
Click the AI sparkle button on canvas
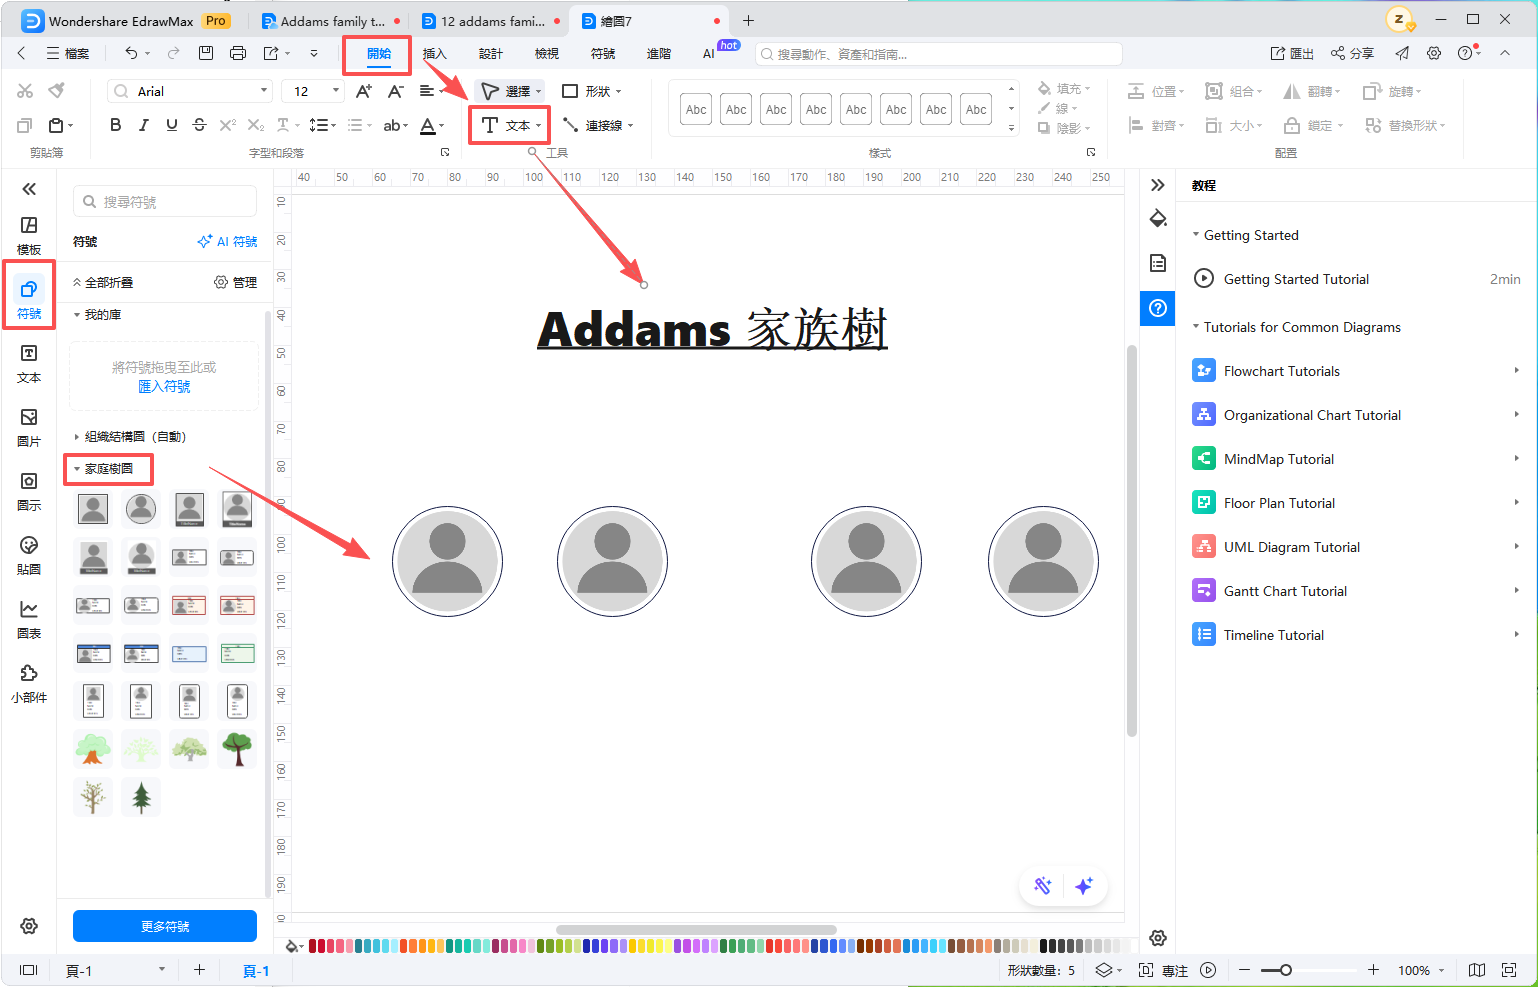1084,886
